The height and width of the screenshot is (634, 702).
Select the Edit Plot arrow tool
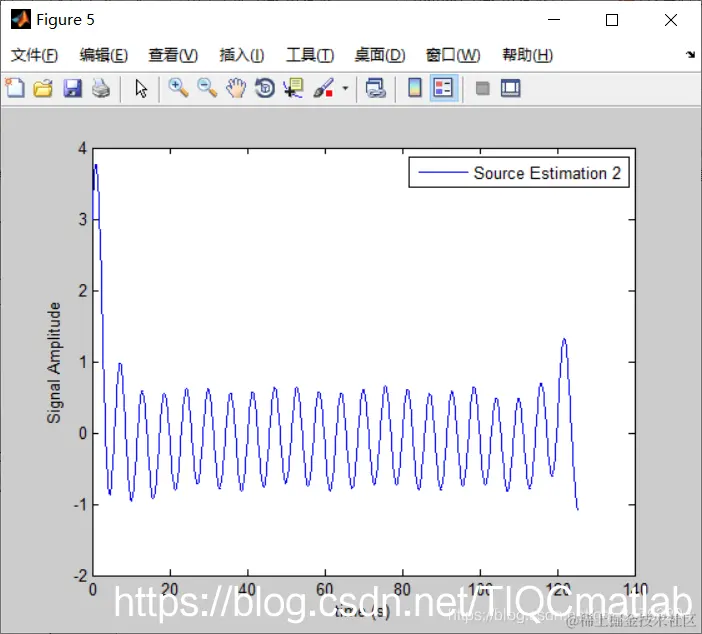coord(141,88)
